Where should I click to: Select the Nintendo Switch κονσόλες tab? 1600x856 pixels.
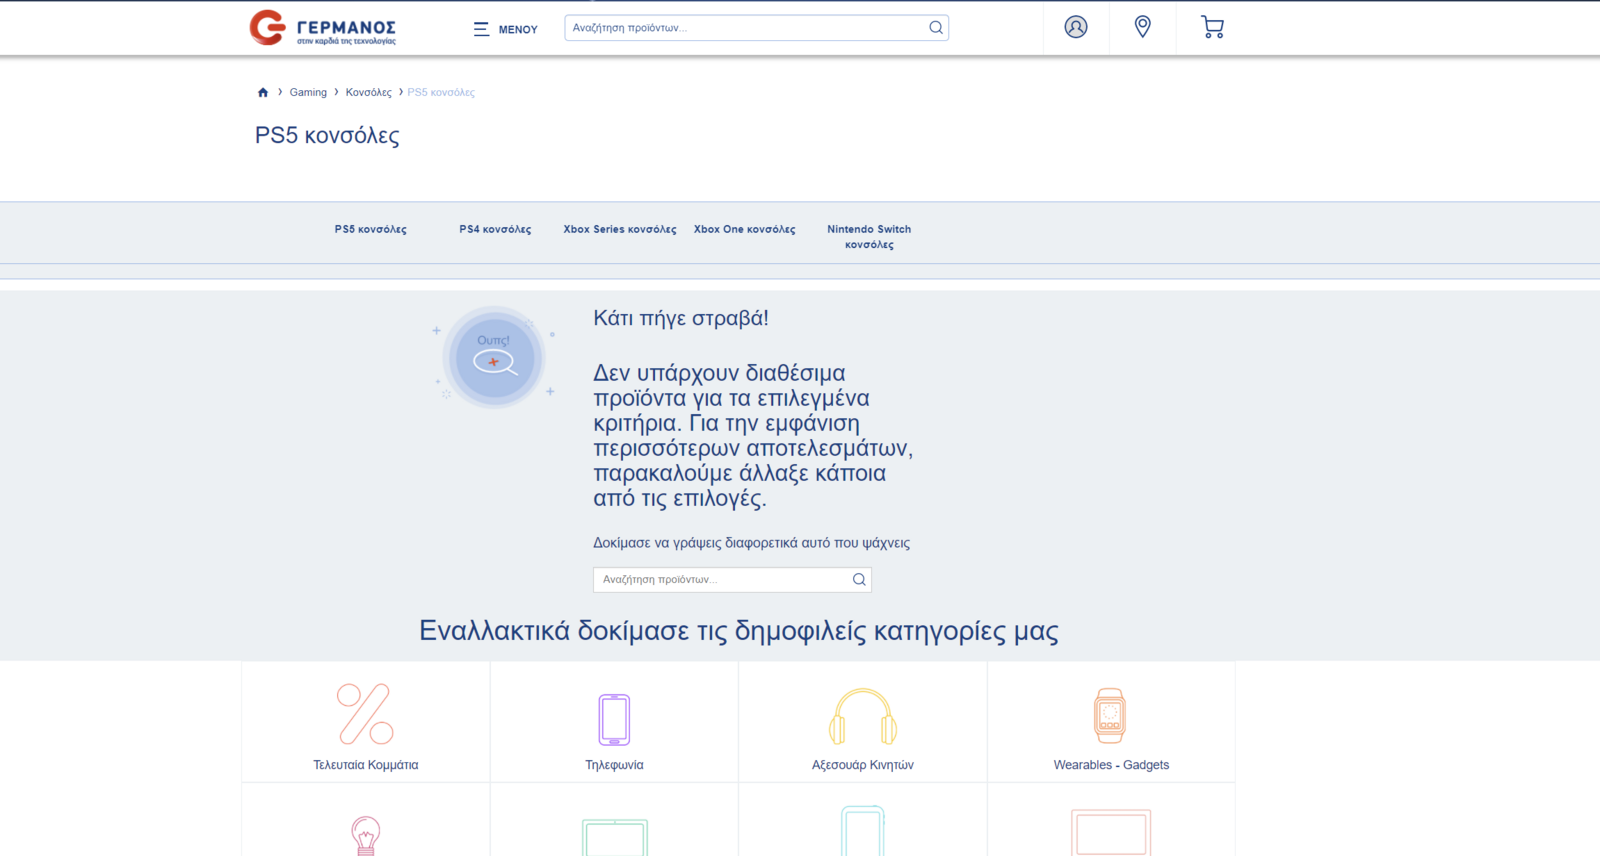coord(869,236)
